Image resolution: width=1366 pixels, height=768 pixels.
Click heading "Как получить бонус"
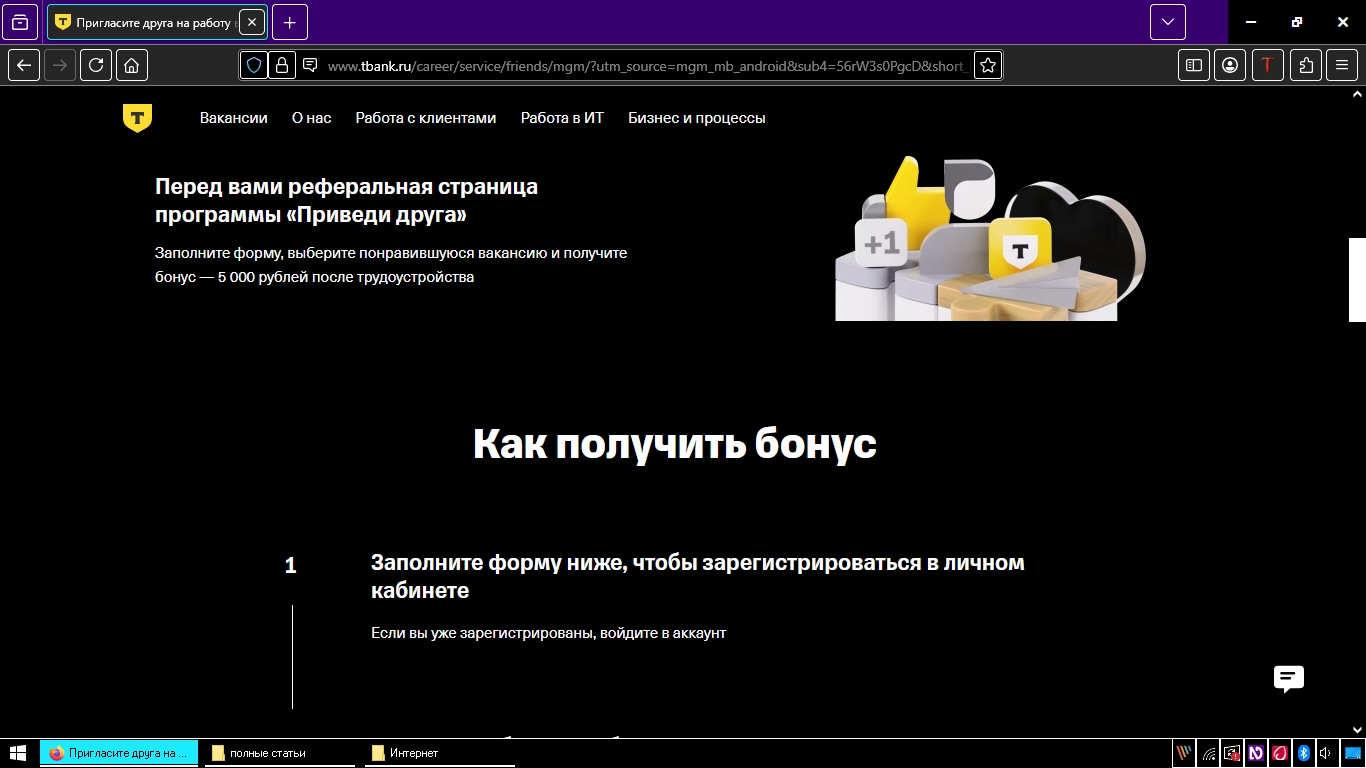(x=675, y=444)
